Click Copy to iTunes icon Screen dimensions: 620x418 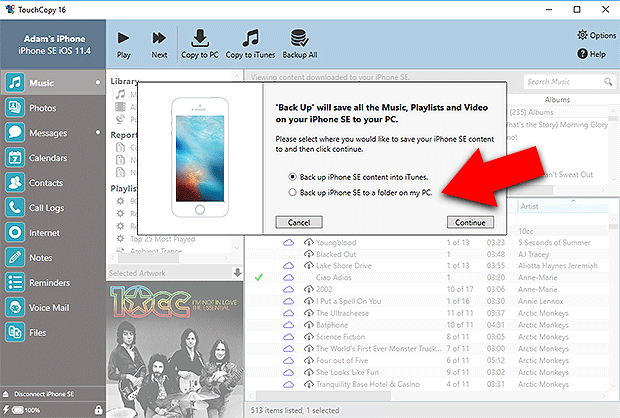(250, 38)
